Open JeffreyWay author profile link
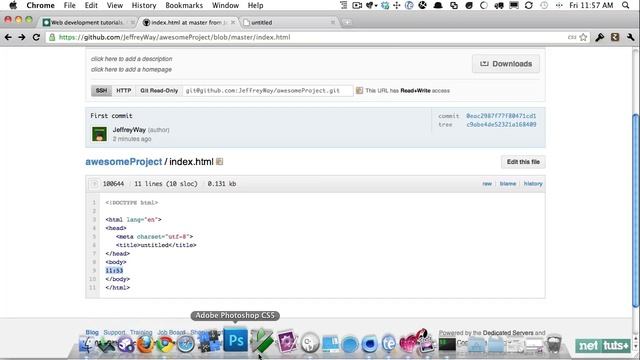 tap(129, 130)
